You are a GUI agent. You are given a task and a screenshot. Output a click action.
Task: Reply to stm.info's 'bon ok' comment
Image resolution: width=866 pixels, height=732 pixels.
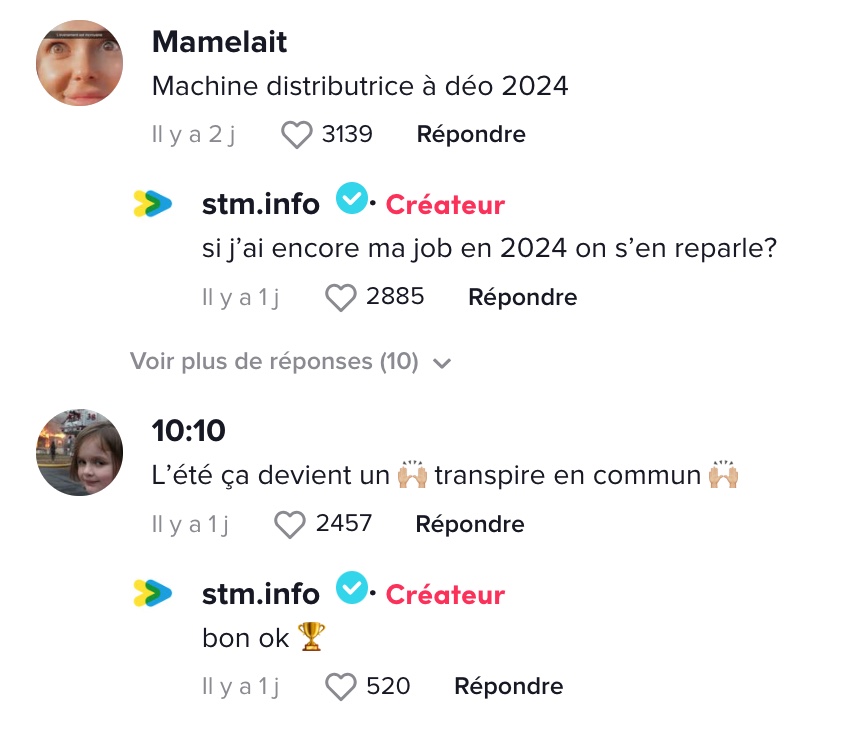[509, 686]
